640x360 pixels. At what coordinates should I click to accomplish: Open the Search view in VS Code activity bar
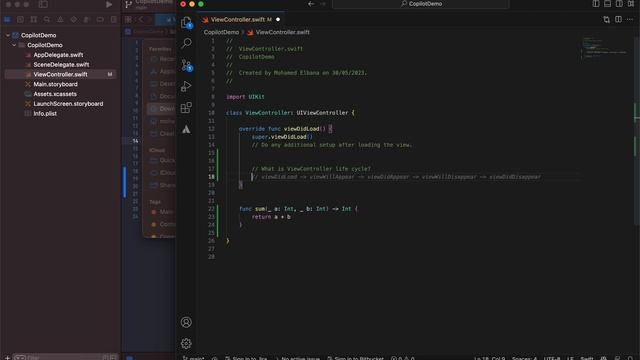coord(186,43)
